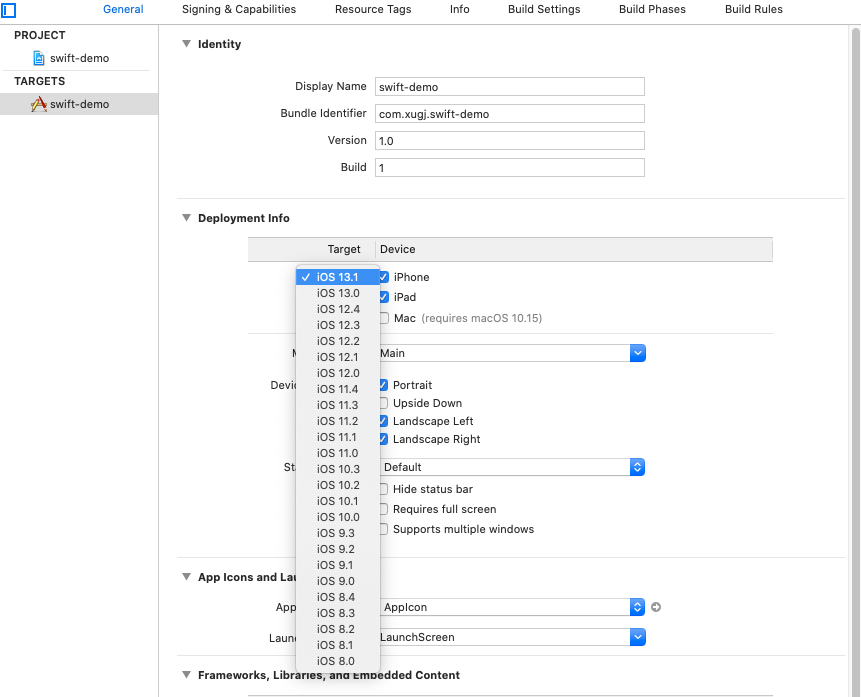Collapse the Frameworks, Libraries section triangle
Image resolution: width=861 pixels, height=697 pixels.
click(187, 674)
